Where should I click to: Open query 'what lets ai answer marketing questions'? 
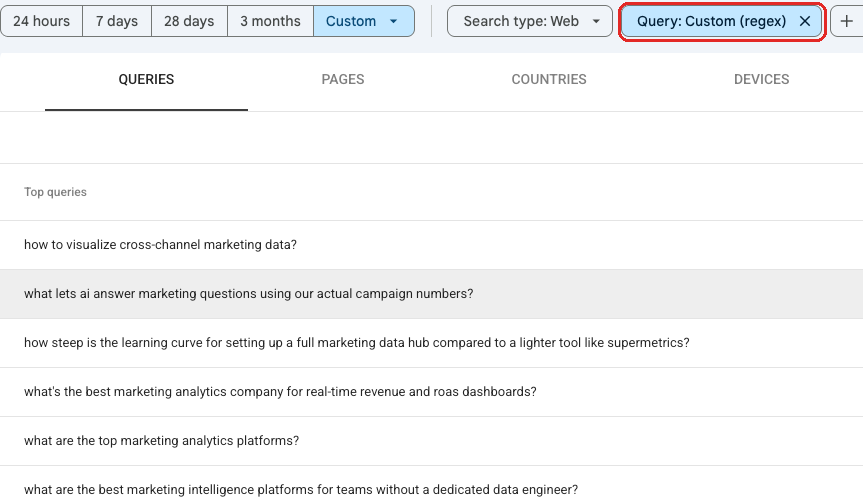pyautogui.click(x=432, y=294)
